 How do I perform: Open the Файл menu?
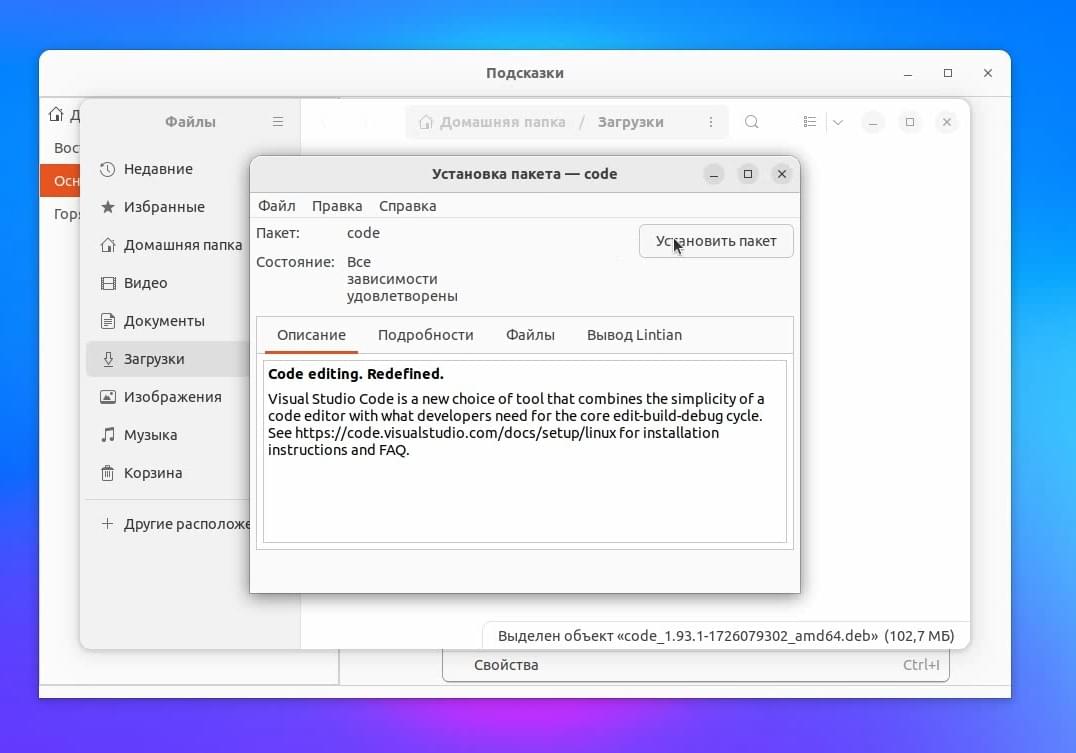tap(277, 206)
